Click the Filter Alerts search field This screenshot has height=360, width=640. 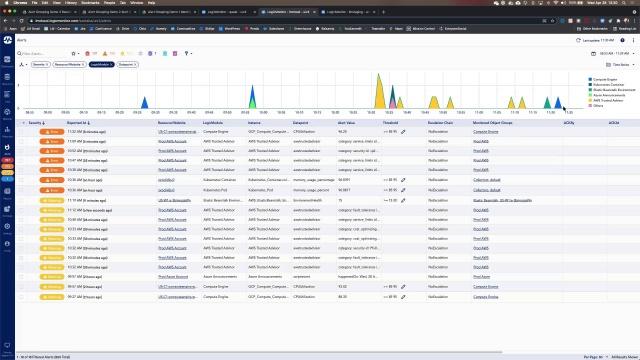[x=43, y=53]
